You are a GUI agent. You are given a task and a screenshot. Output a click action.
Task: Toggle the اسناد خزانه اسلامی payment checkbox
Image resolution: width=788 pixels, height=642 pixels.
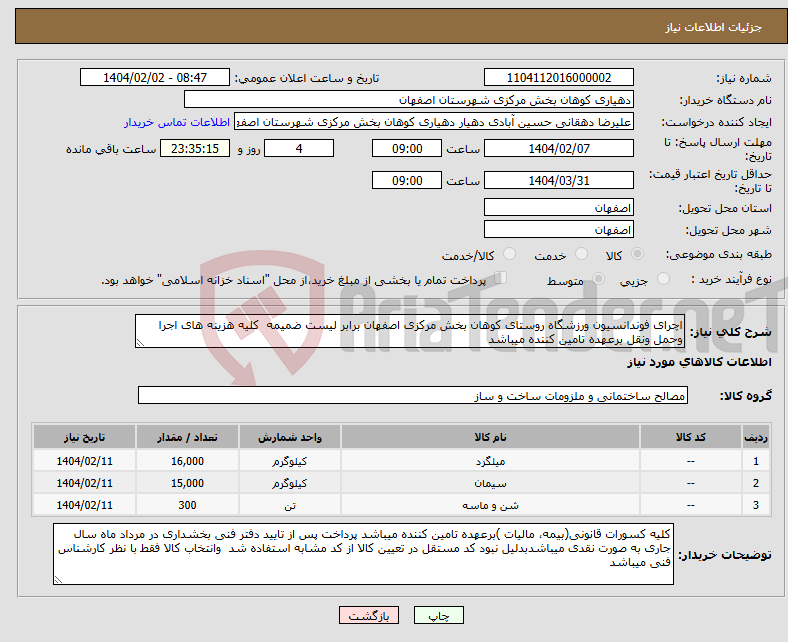[500, 278]
